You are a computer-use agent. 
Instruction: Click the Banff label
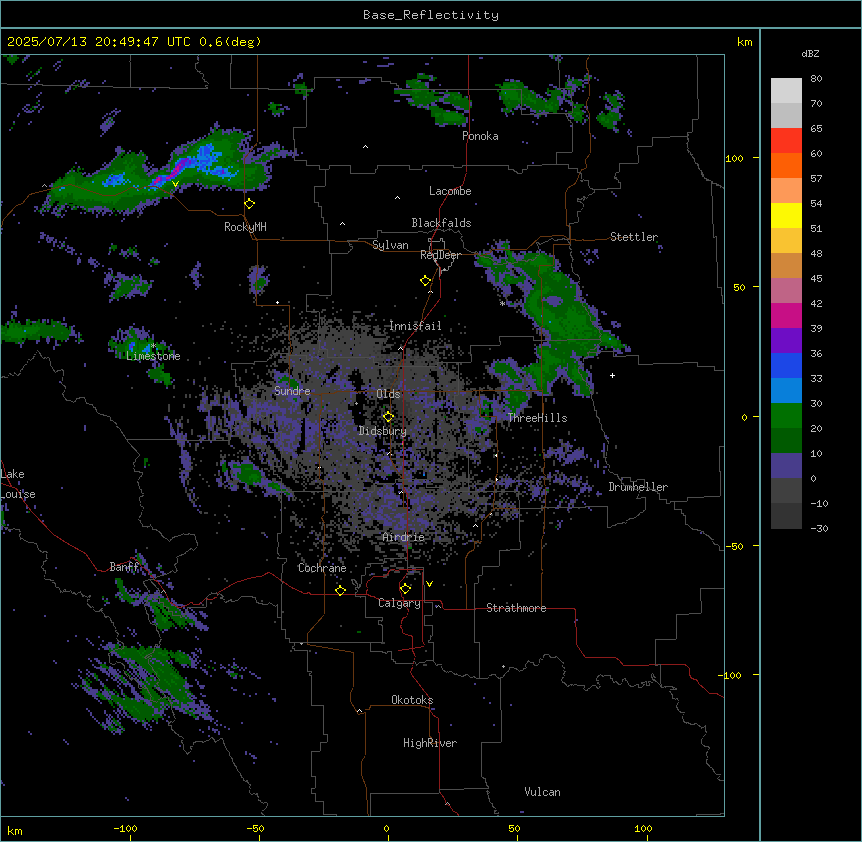point(124,567)
